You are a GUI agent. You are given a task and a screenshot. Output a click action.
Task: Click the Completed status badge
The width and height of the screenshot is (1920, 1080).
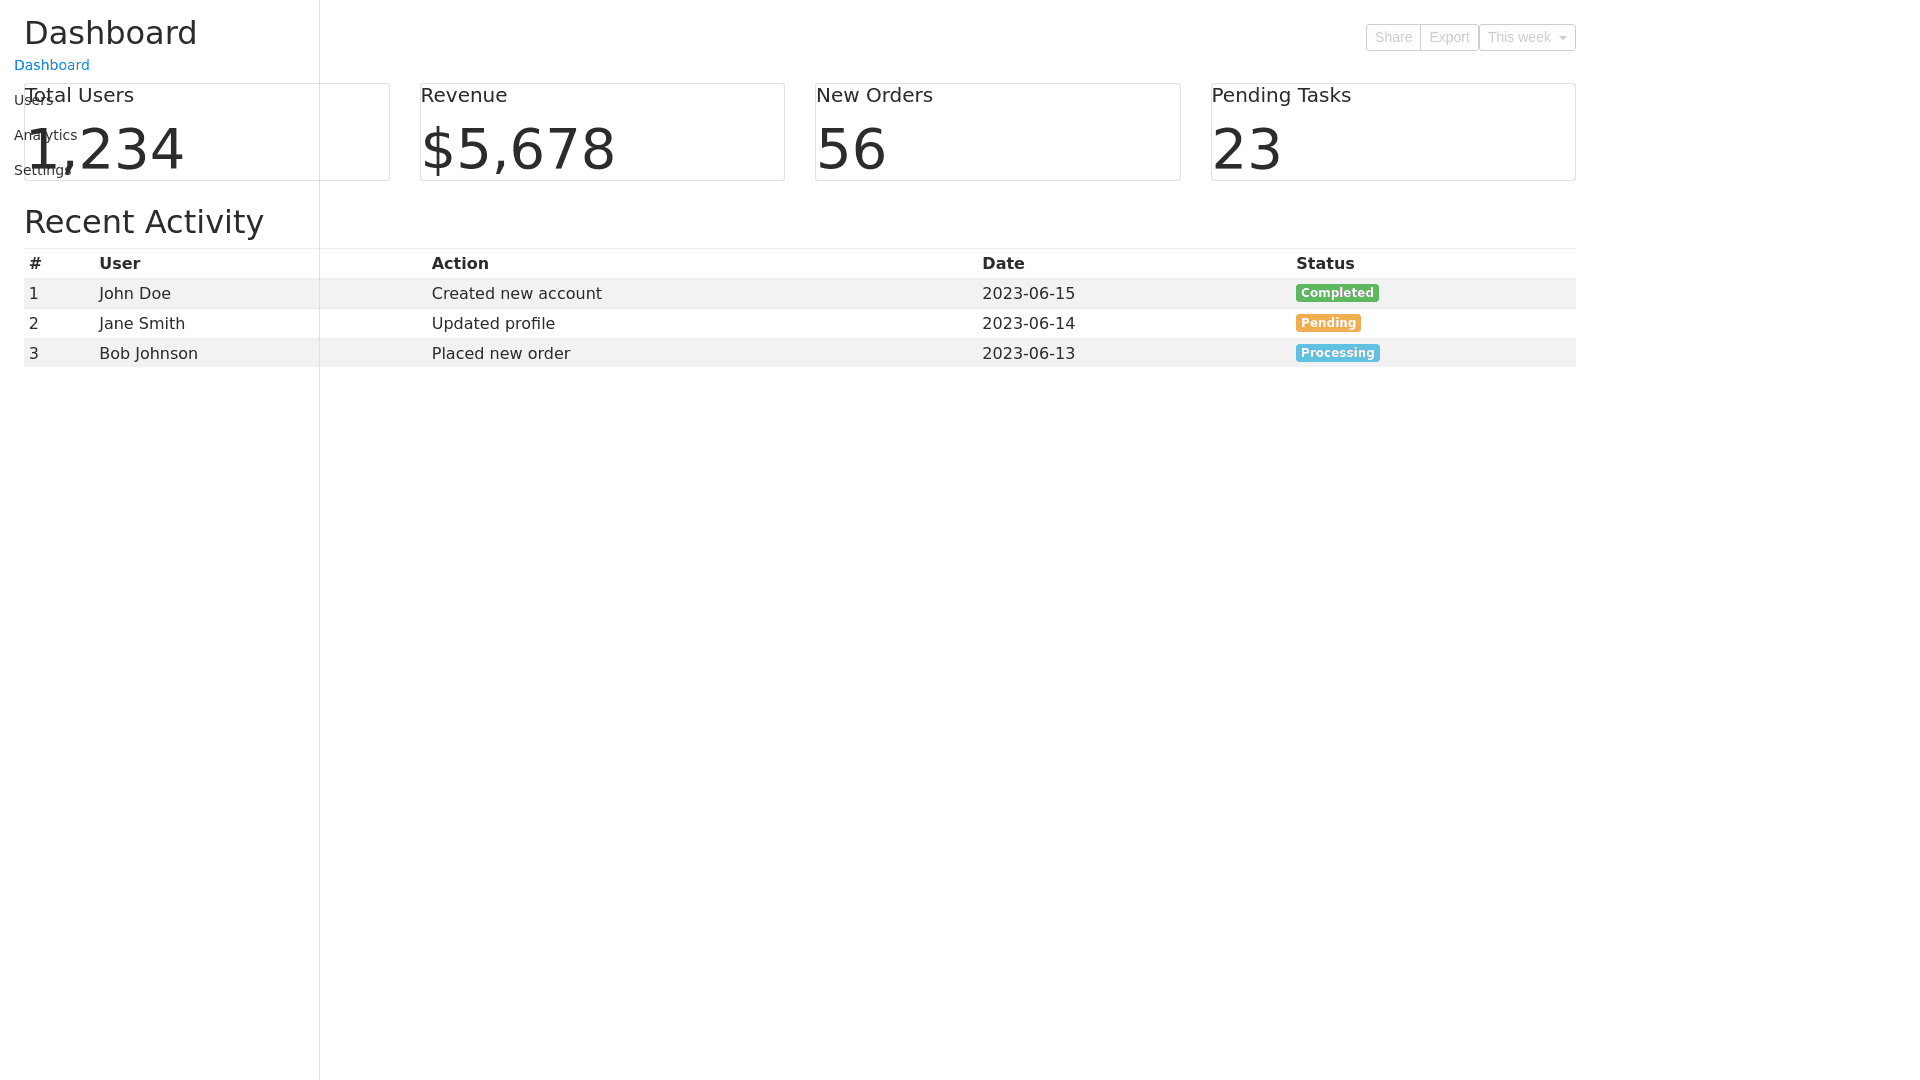(1336, 293)
